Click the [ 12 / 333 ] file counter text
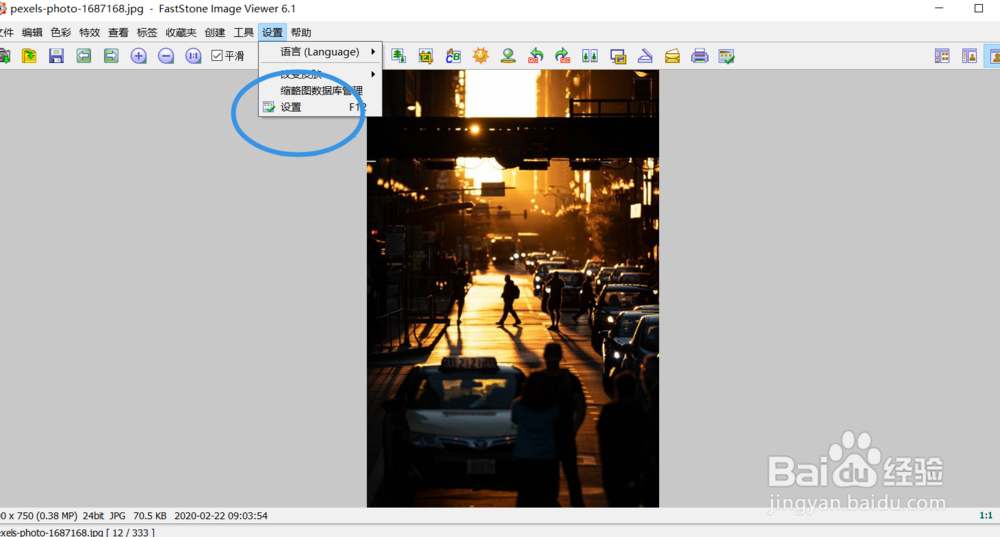This screenshot has height=537, width=1000. coord(131,532)
